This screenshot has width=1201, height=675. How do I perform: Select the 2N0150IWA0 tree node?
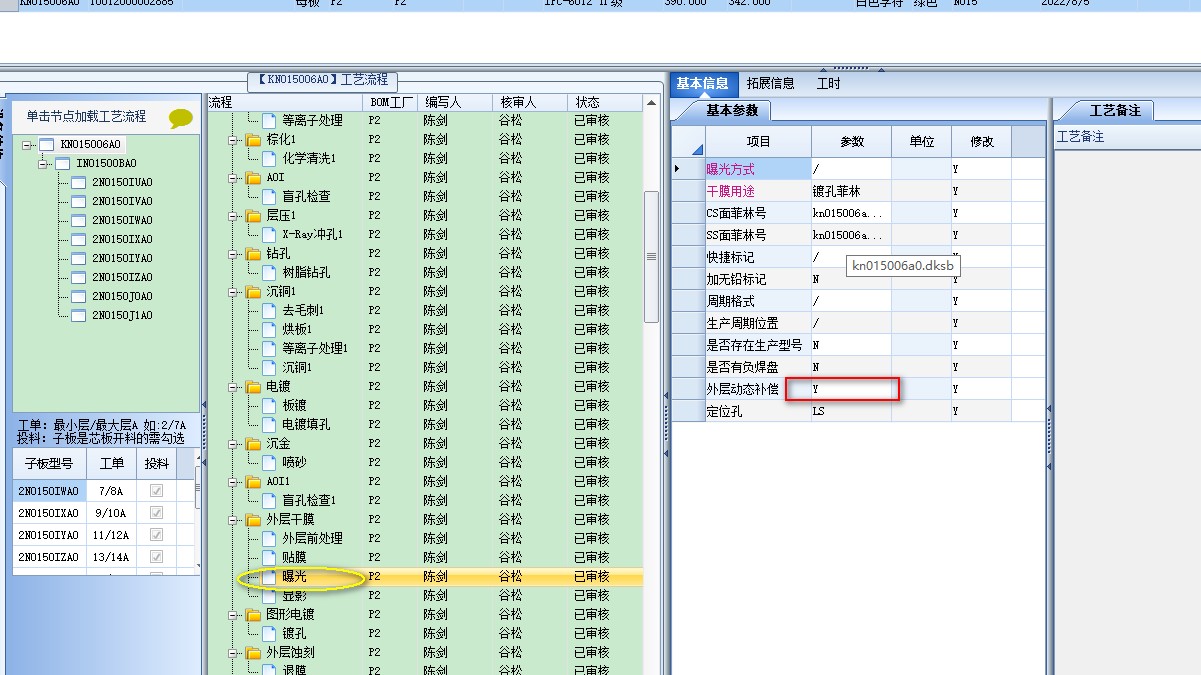coord(122,220)
